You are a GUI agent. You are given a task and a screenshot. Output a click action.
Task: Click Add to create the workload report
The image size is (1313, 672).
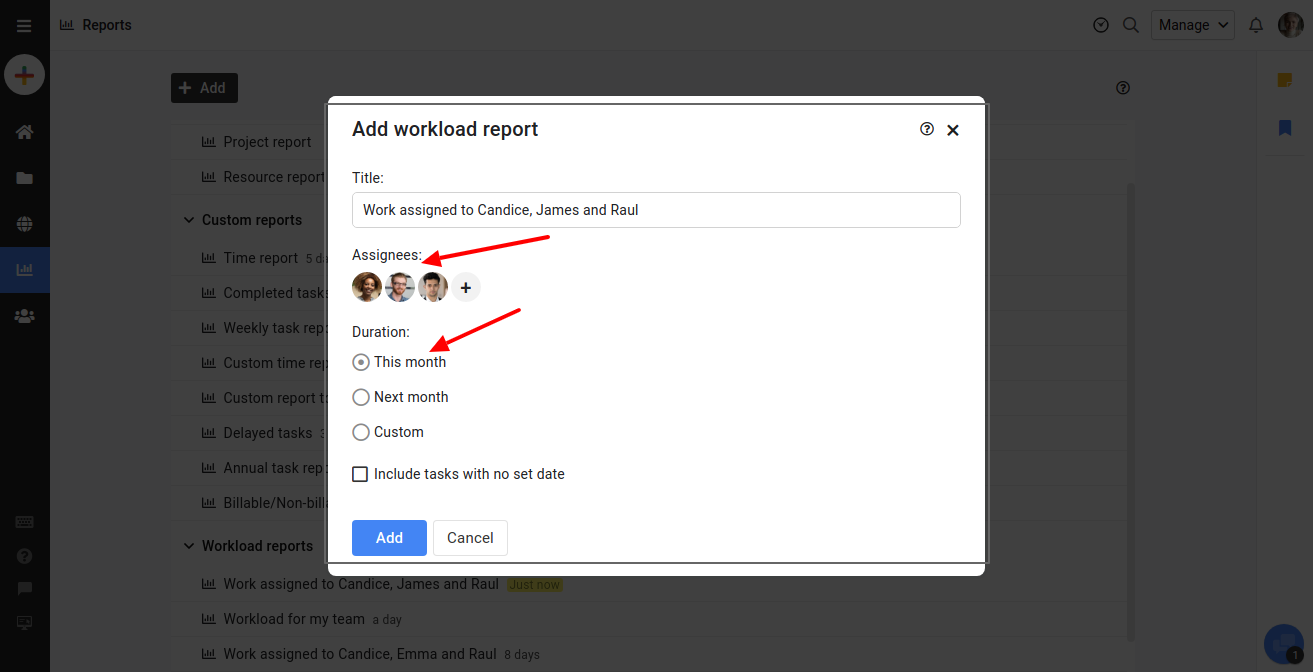(x=388, y=537)
